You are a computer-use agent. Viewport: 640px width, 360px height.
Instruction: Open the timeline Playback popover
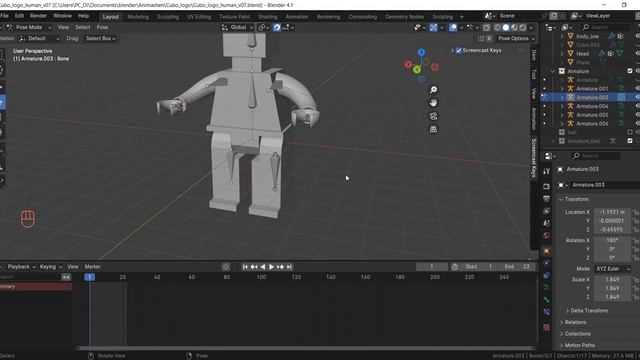click(21, 267)
